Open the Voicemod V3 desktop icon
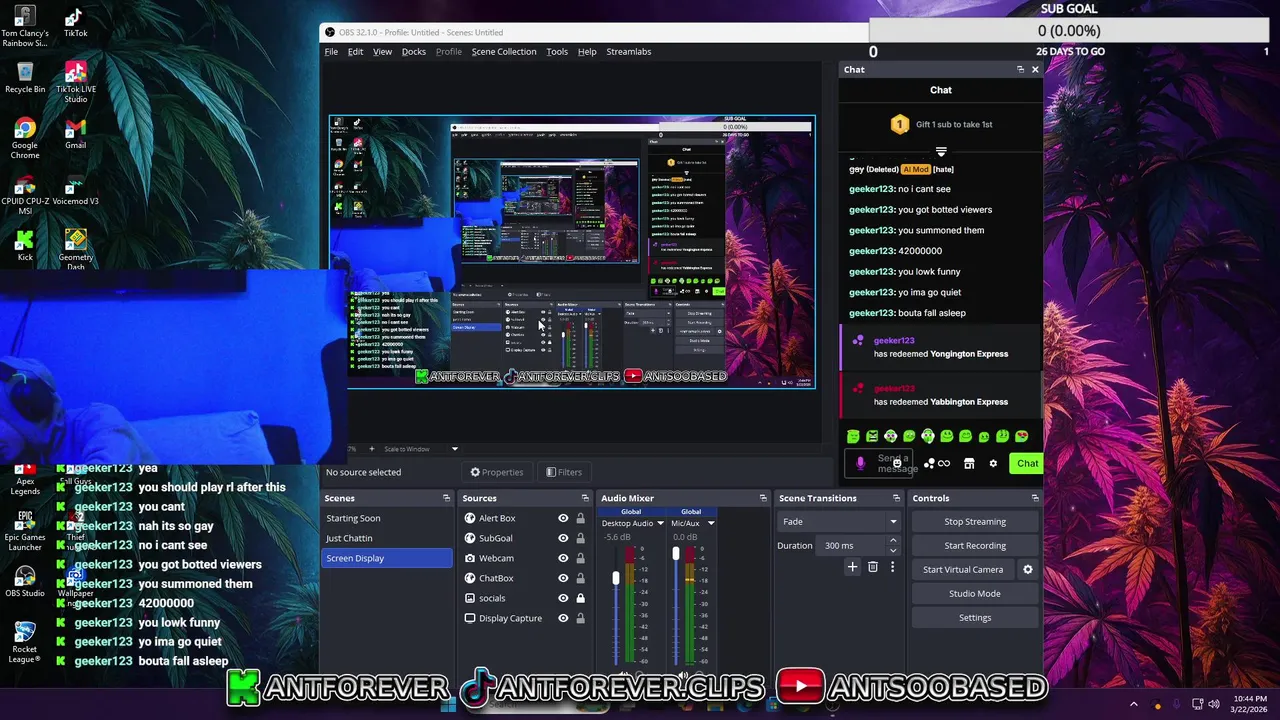This screenshot has width=1280, height=720. [x=75, y=189]
